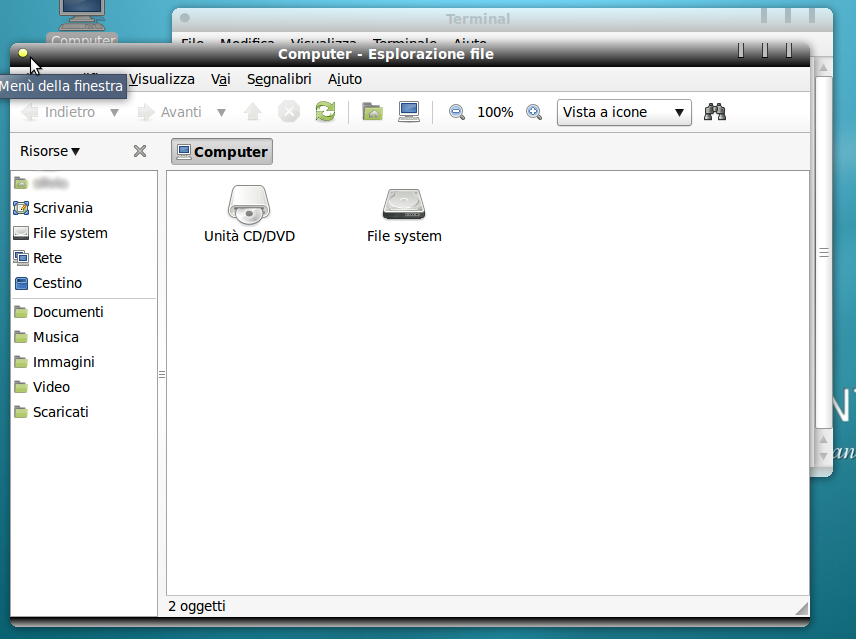856x639 pixels.
Task: Click the 2 oggetti status bar text
Action: tap(197, 606)
